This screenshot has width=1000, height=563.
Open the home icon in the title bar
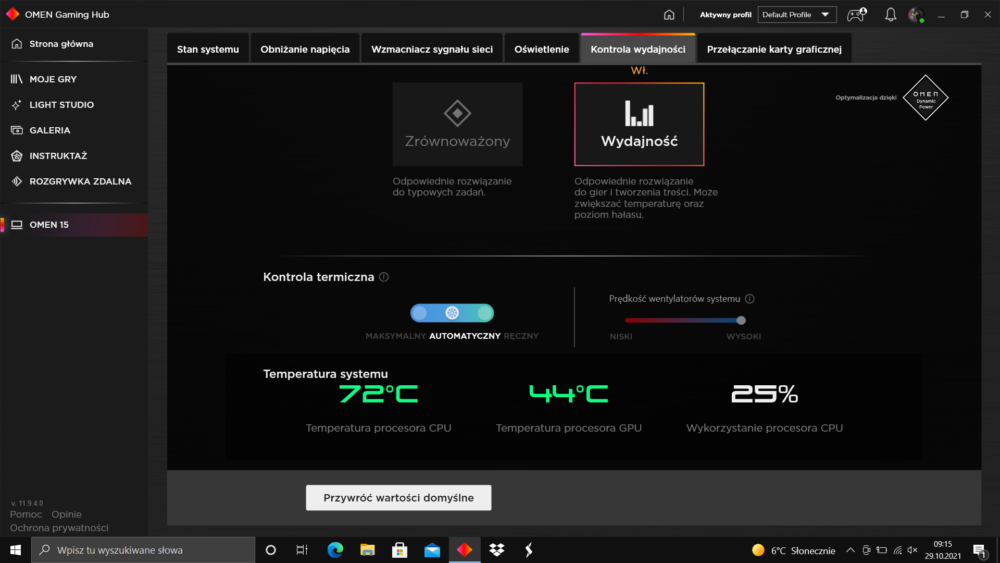point(668,15)
